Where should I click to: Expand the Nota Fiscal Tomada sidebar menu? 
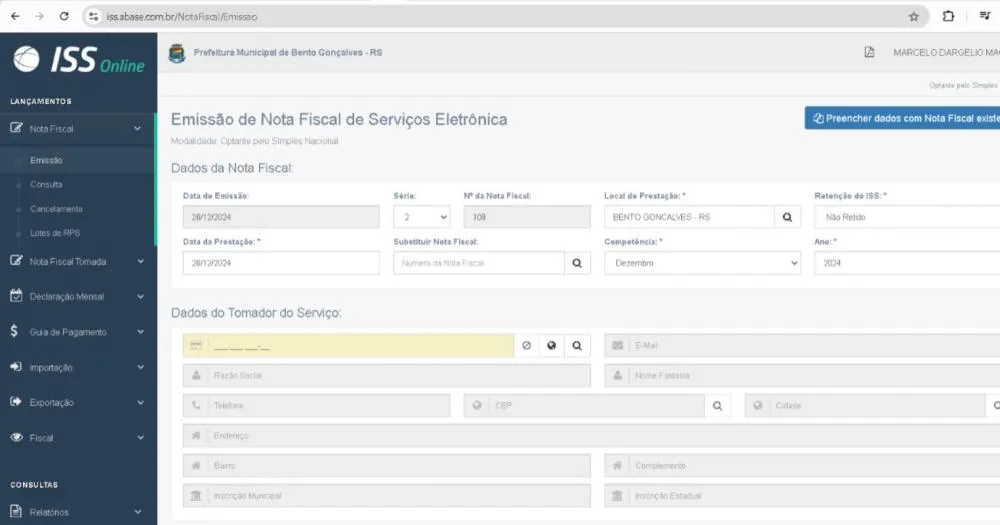point(77,262)
